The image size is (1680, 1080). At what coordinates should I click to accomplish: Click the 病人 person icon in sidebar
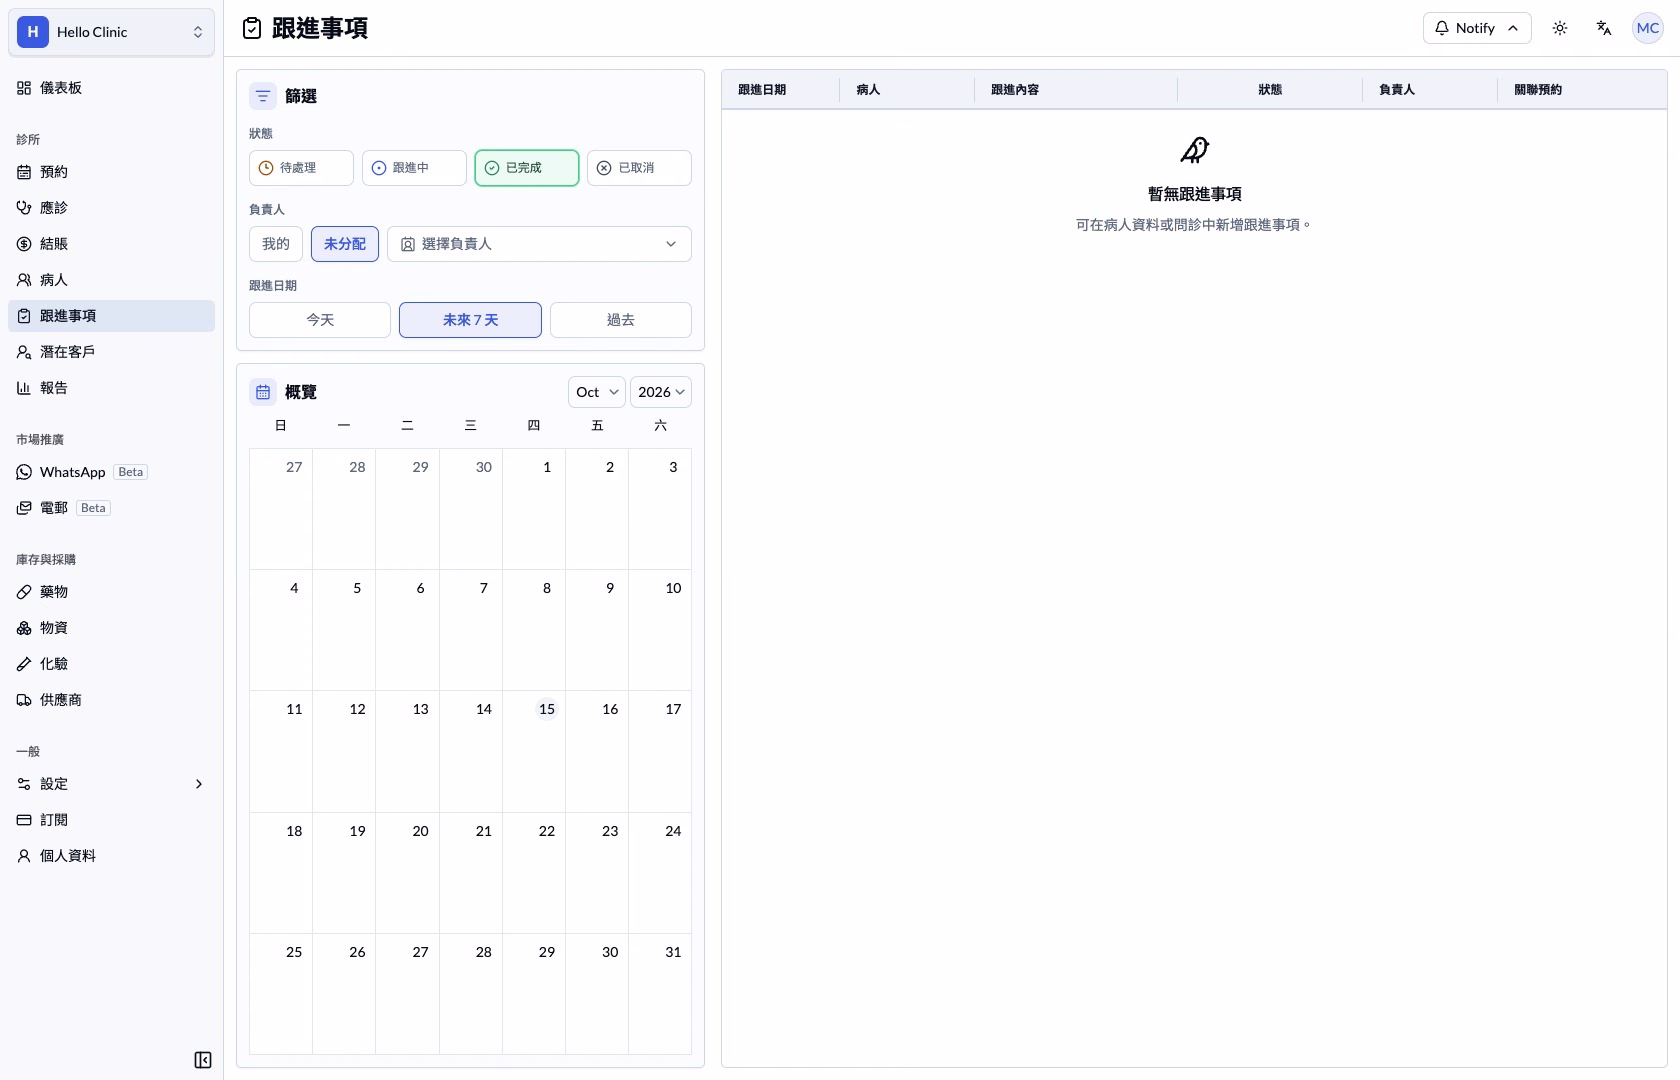pyautogui.click(x=24, y=280)
